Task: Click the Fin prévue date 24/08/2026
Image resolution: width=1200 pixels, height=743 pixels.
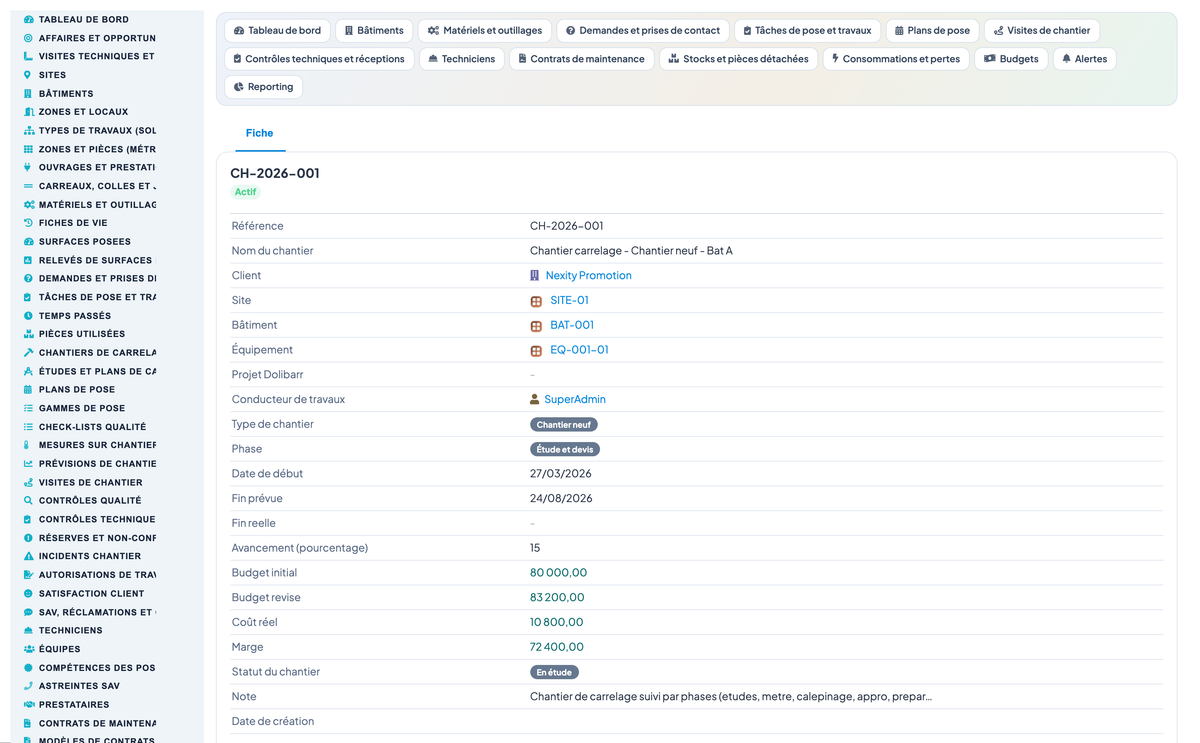Action: [x=561, y=498]
